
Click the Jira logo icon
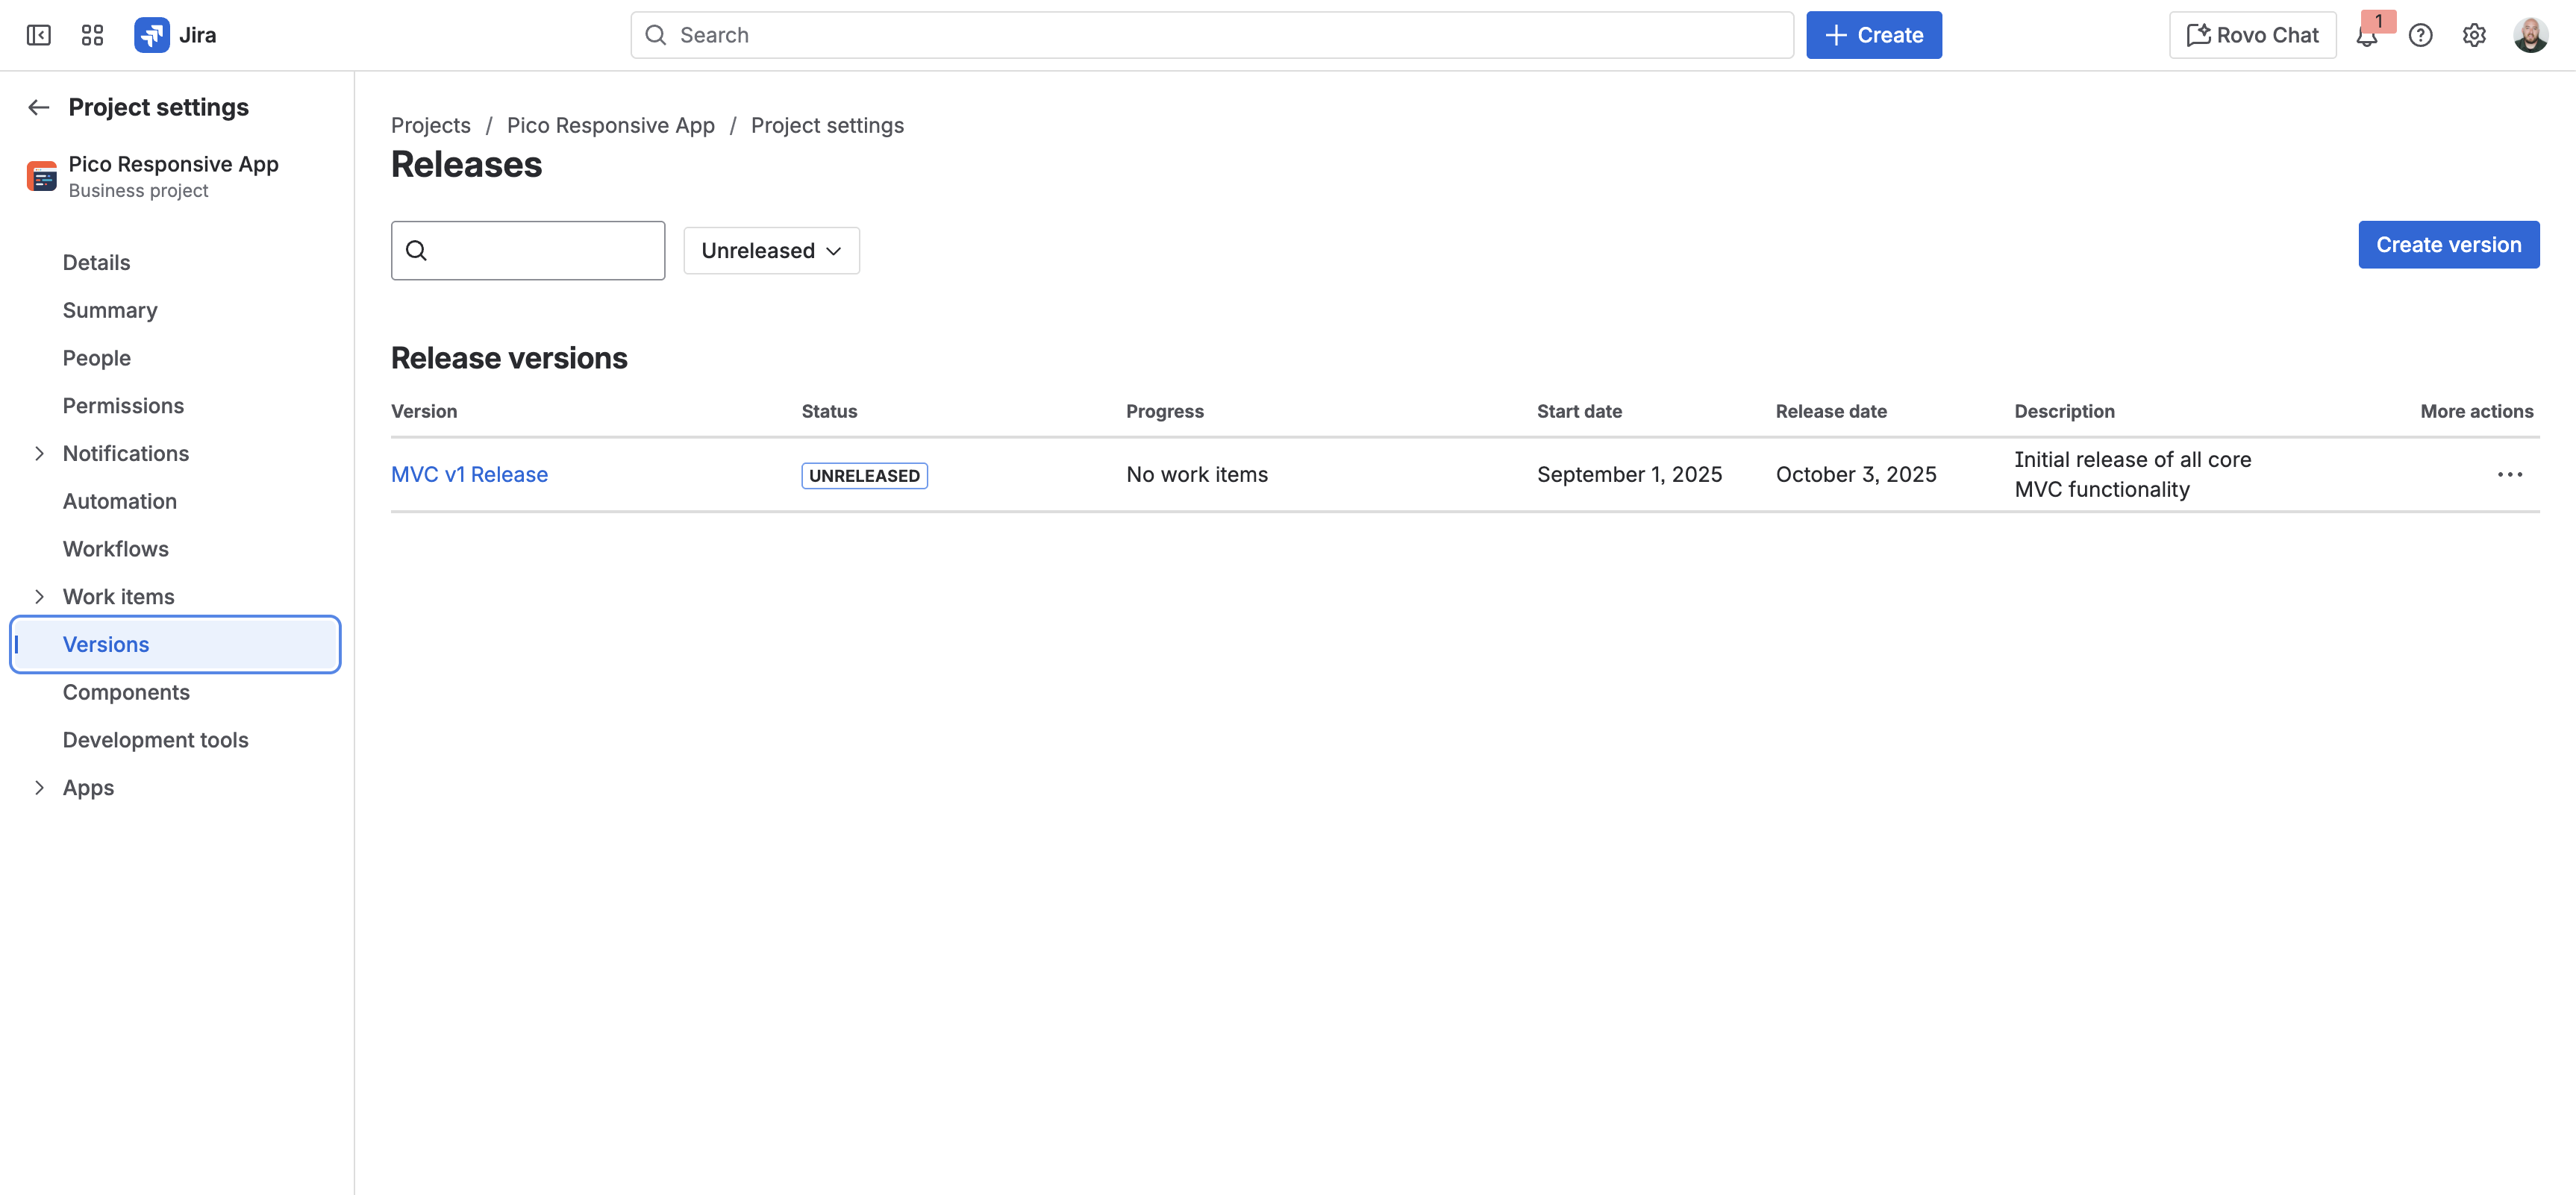pos(152,35)
